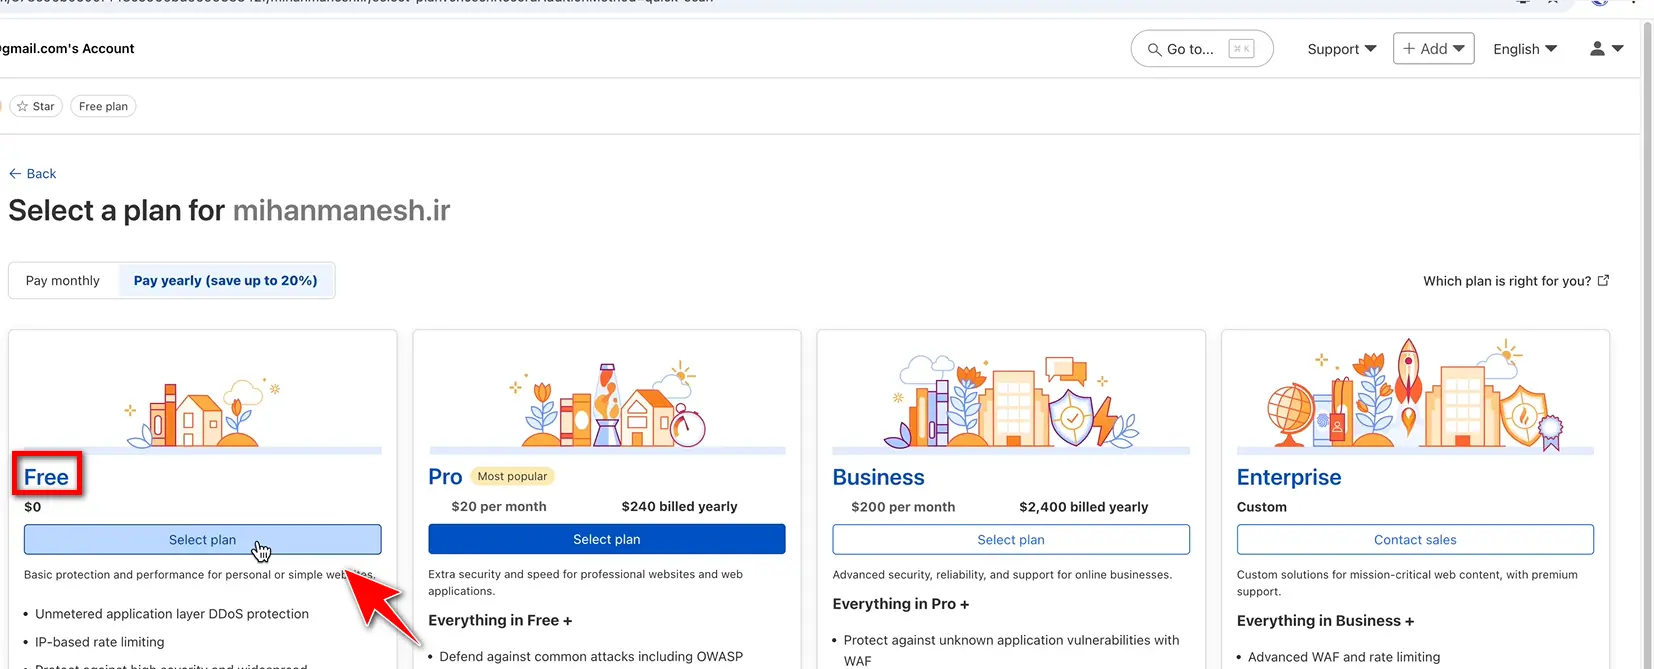Screen dimensions: 1654x669
Task: Click Everything in Pro + heading
Action: tap(901, 604)
